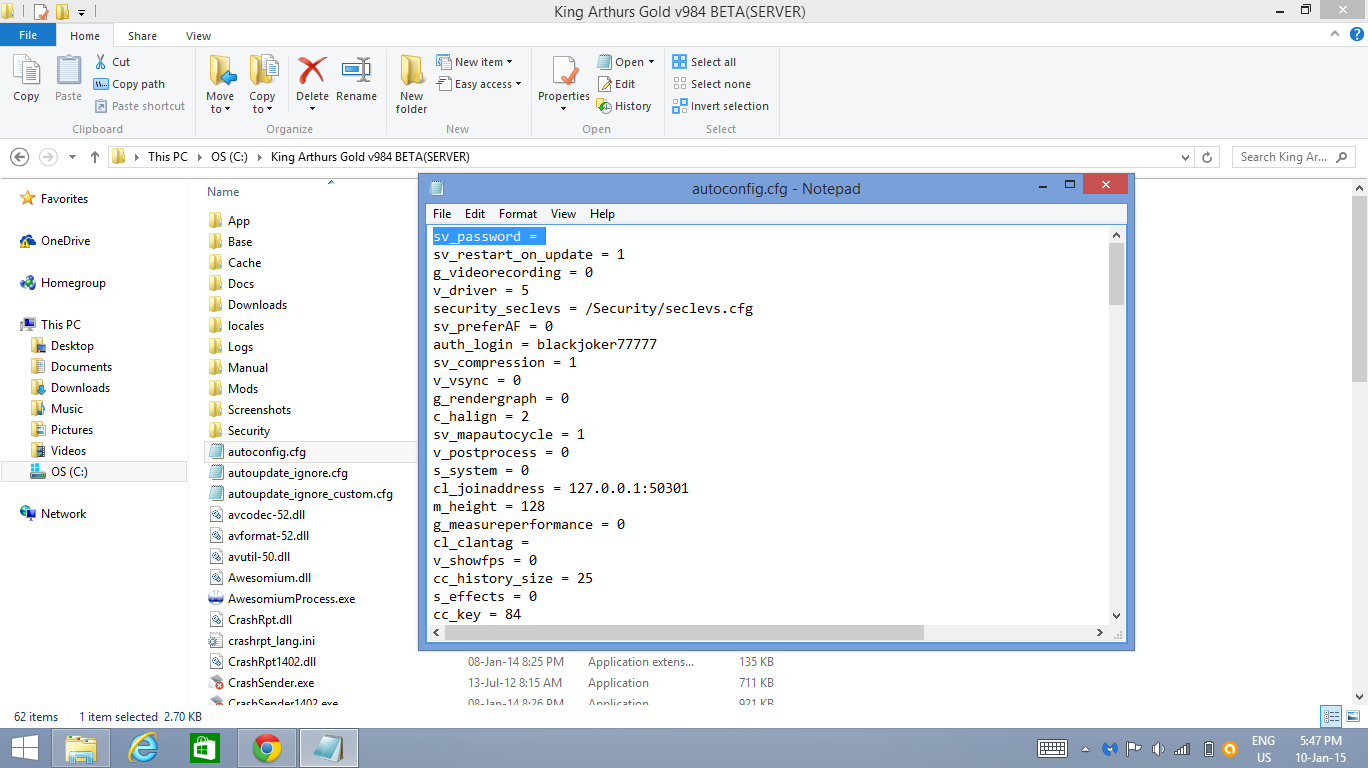Screen dimensions: 1368x768
Task: Switch to details view toggle
Action: 1331,716
